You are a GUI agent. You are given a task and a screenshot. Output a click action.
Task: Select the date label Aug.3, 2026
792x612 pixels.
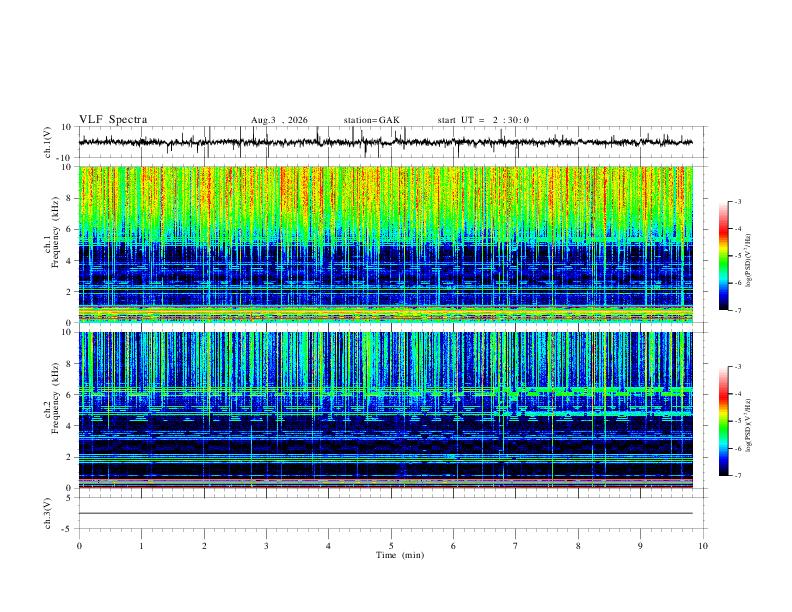[279, 120]
